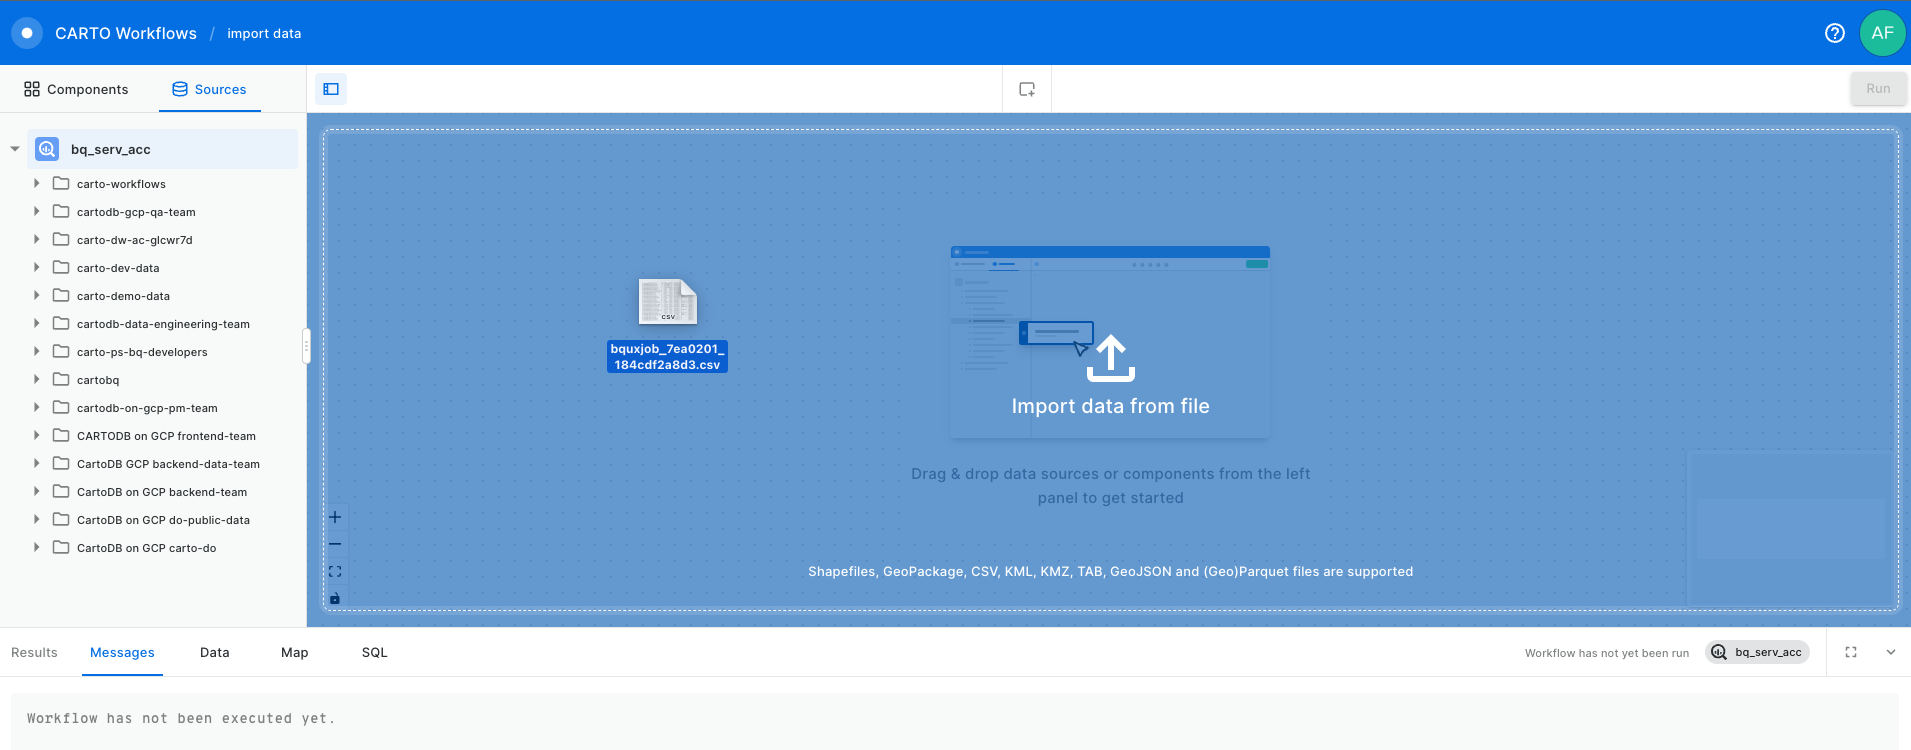The height and width of the screenshot is (750, 1911).
Task: Click the add note icon in toolbar
Action: [1027, 89]
